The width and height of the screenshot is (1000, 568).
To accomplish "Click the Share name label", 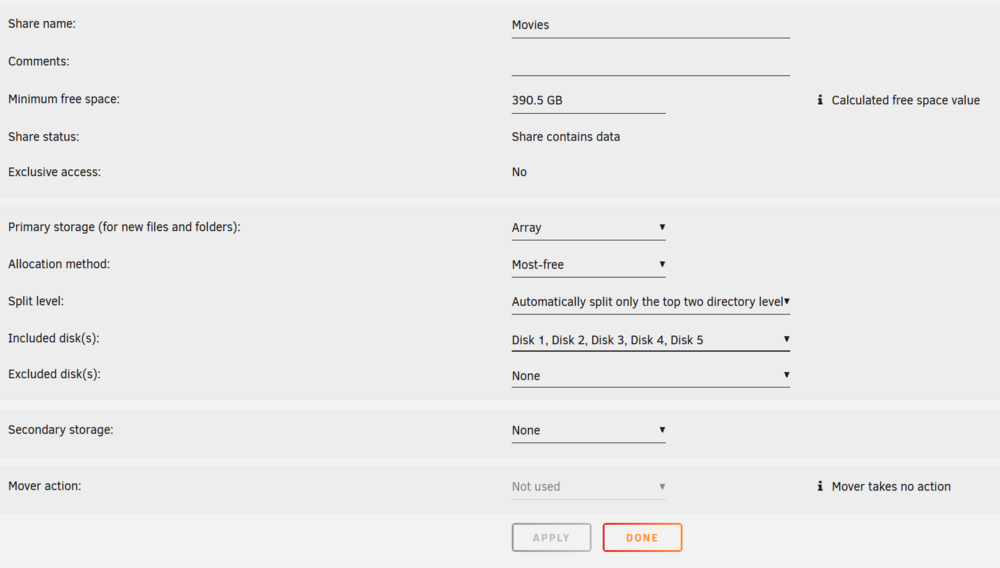I will pyautogui.click(x=41, y=24).
